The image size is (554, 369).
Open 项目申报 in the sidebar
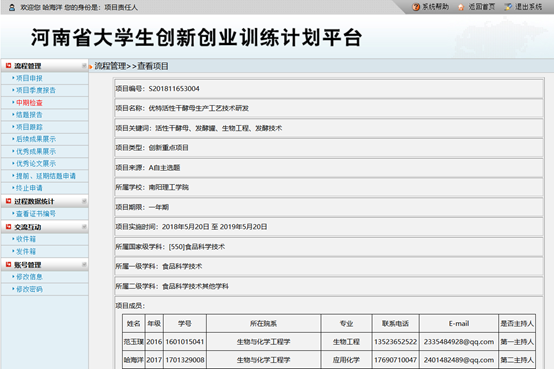tap(29, 78)
